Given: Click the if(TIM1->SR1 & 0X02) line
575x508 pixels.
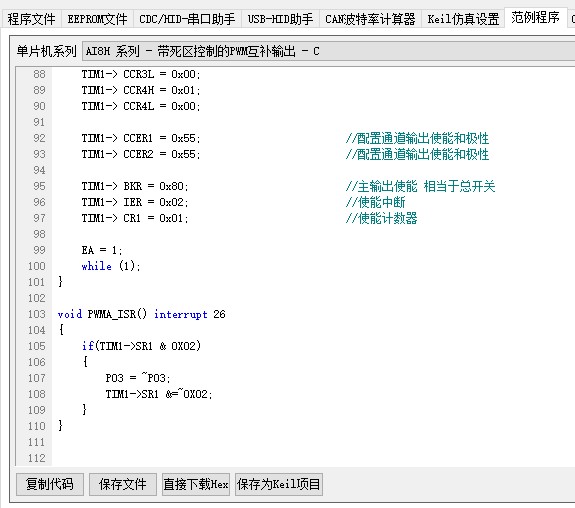Looking at the screenshot, I should [x=141, y=346].
